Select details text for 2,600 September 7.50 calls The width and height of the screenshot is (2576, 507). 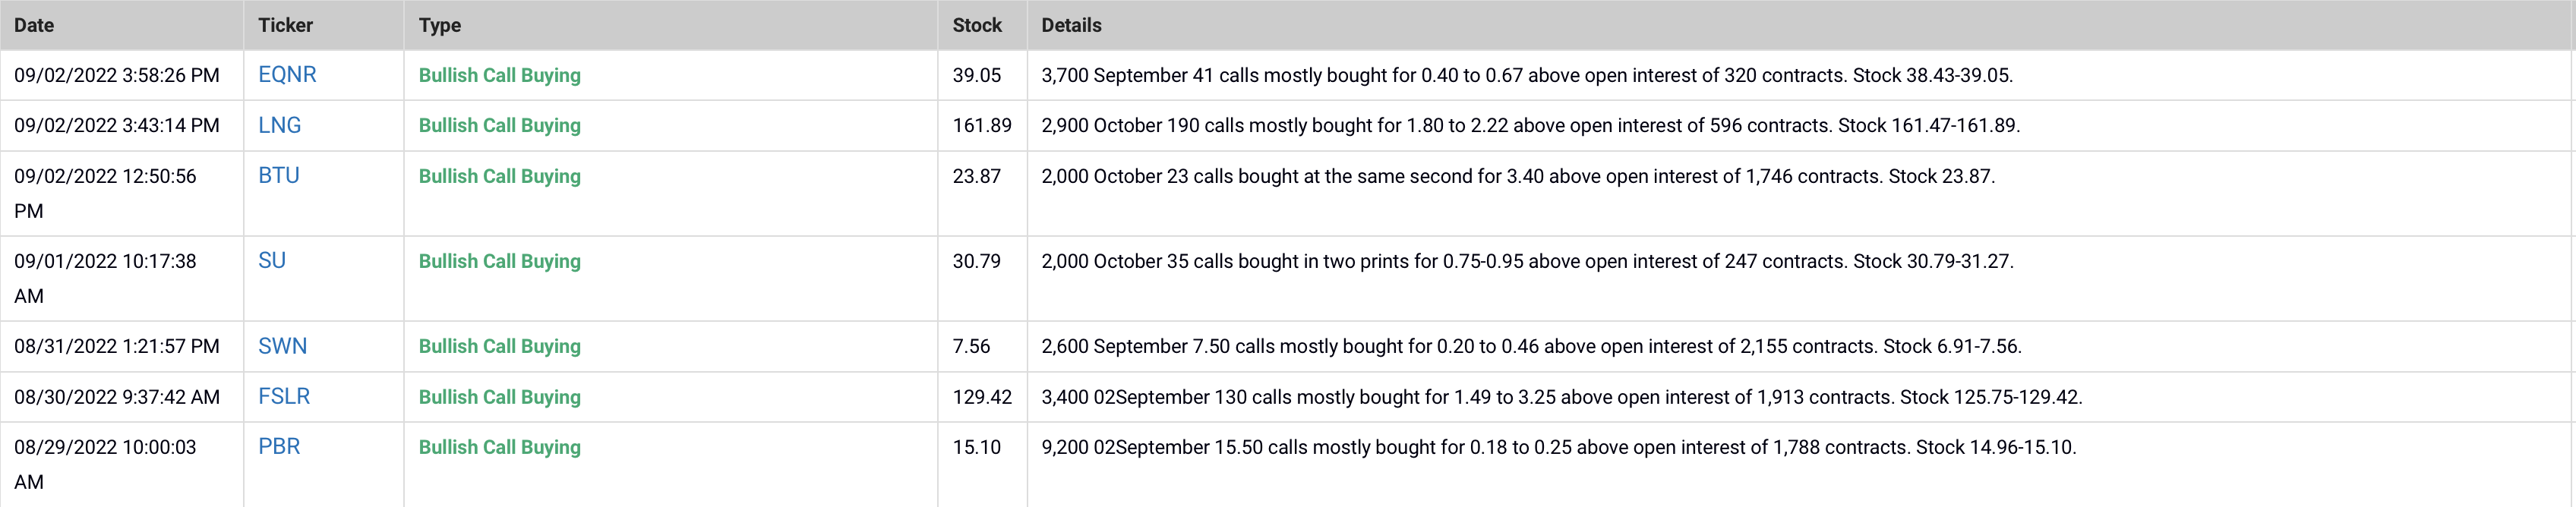1531,346
